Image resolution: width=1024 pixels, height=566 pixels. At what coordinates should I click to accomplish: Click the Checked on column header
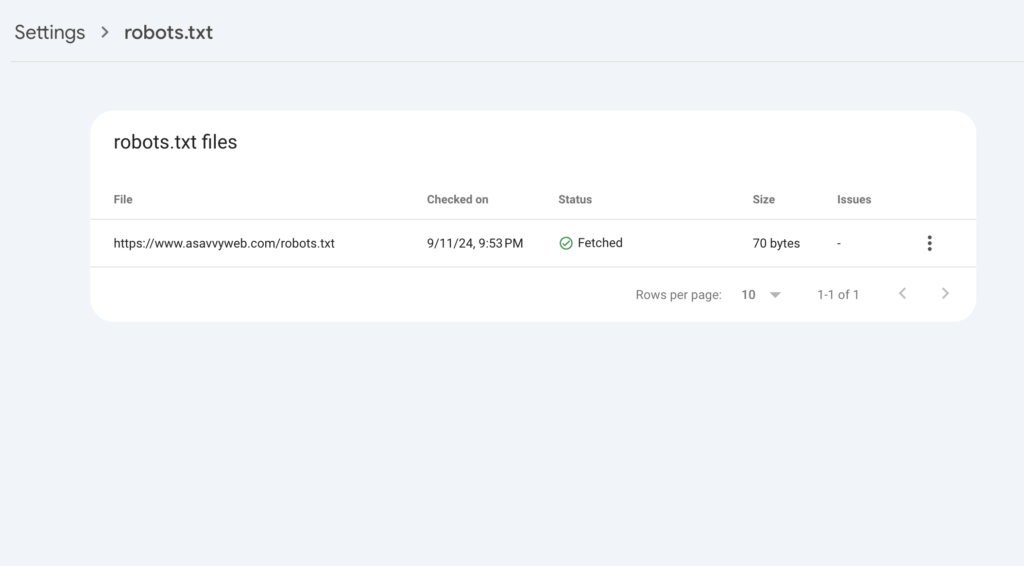[458, 200]
